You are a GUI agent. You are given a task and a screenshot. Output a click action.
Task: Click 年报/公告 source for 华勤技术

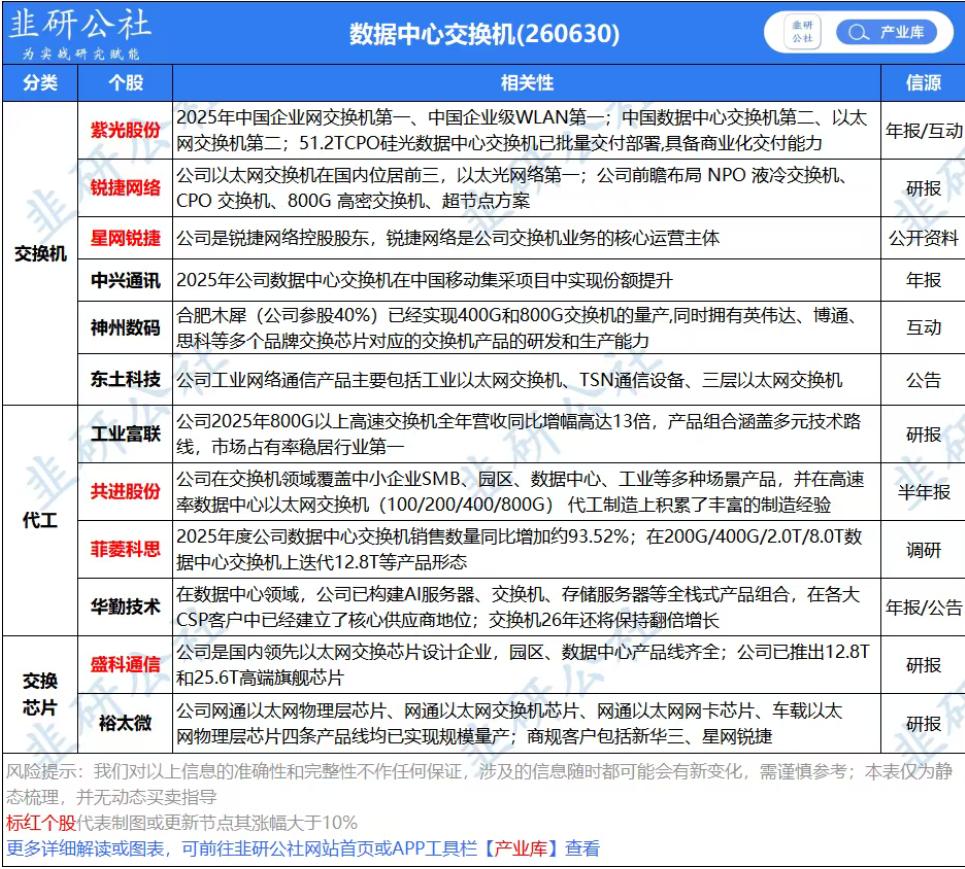tap(923, 607)
